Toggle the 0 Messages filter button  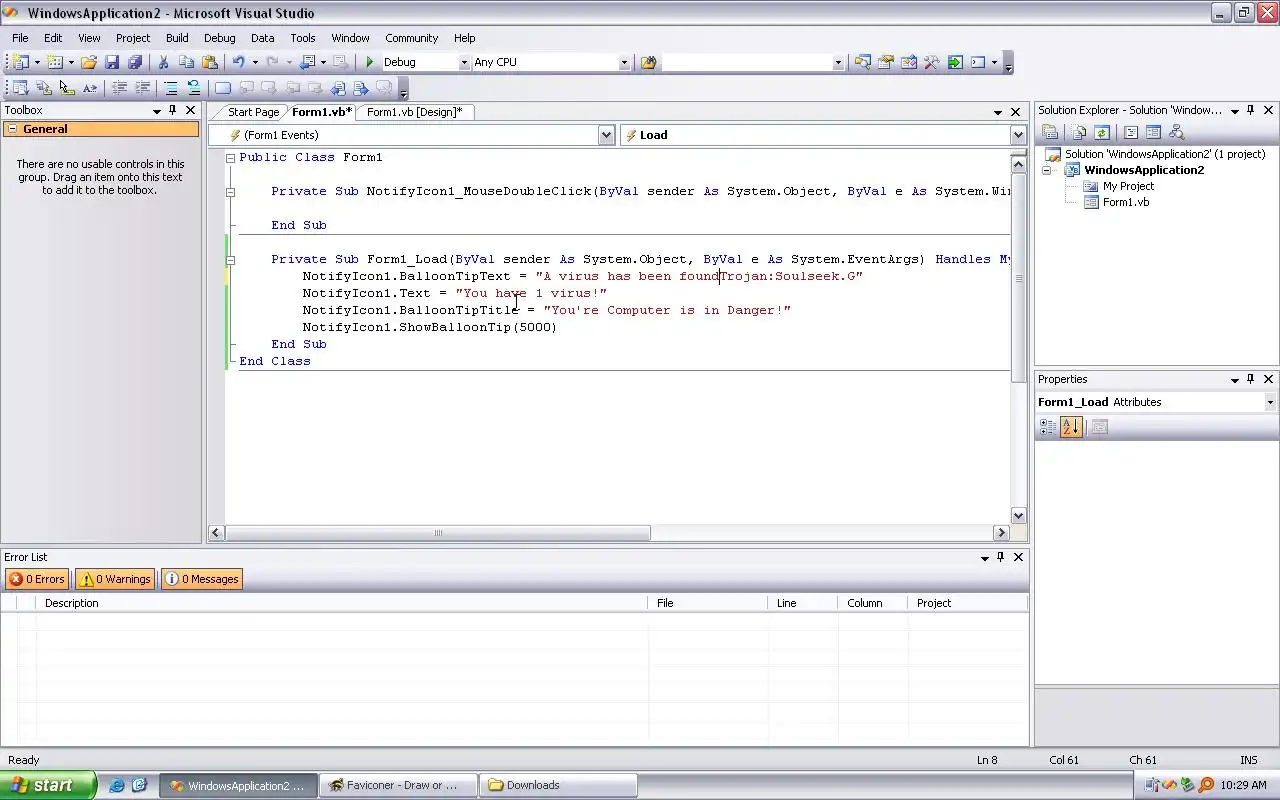click(x=202, y=579)
